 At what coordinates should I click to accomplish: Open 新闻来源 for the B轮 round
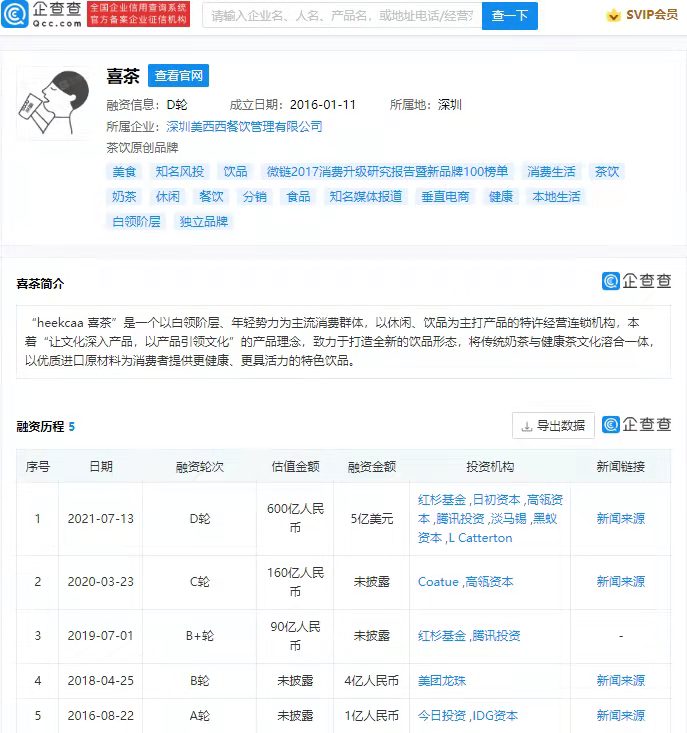(x=621, y=681)
